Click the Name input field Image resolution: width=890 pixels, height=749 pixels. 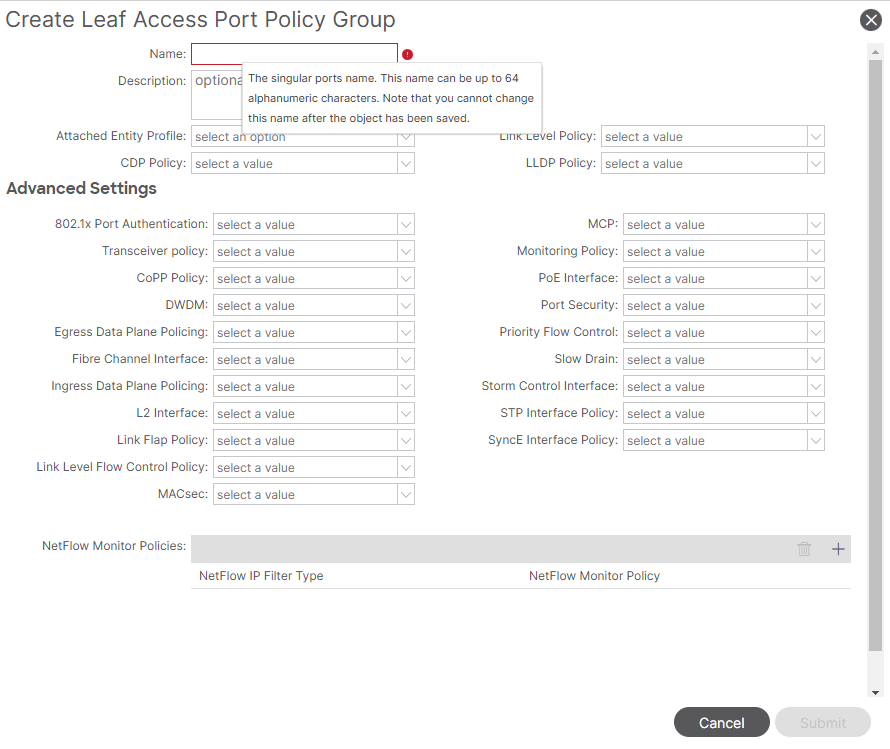tap(294, 54)
